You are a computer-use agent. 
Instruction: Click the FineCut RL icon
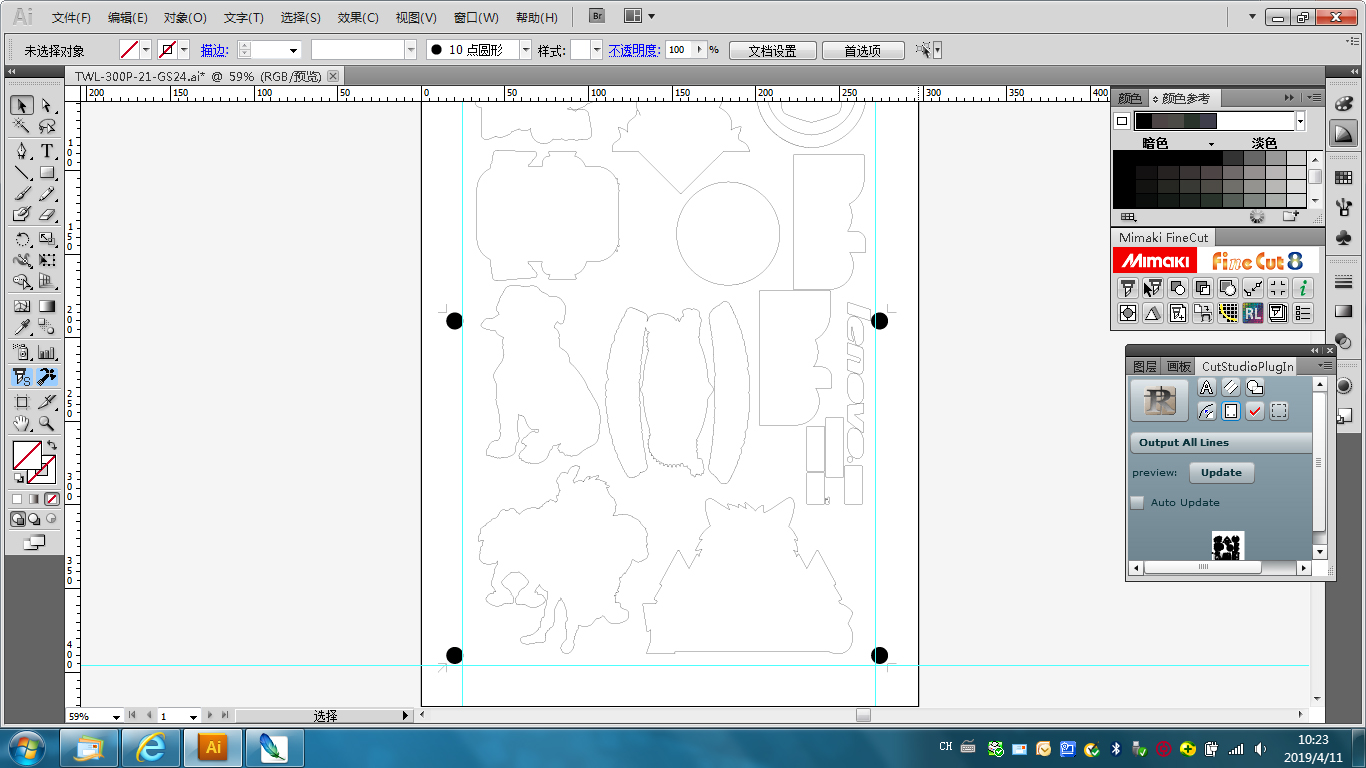[1253, 313]
